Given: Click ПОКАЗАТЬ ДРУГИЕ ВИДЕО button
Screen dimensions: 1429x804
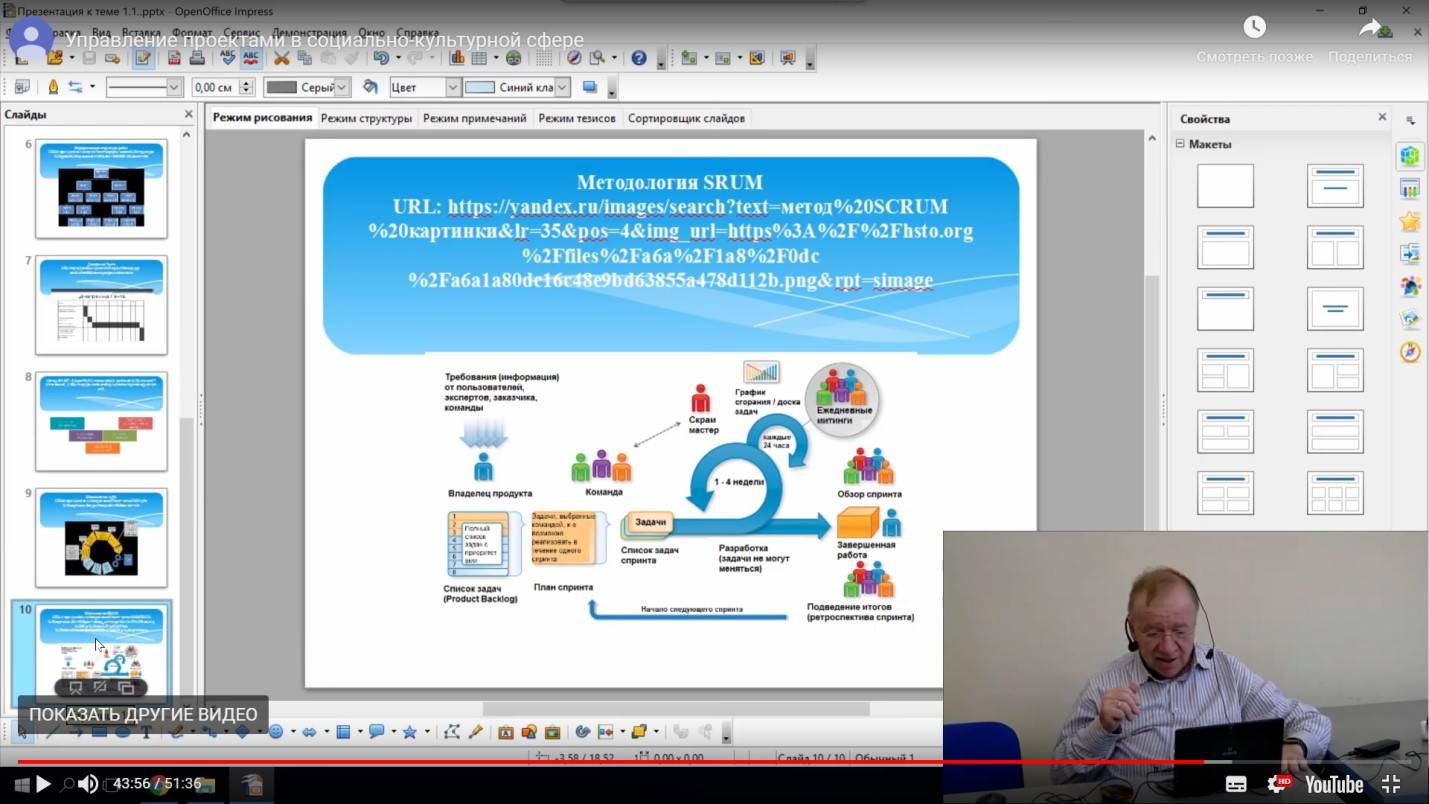Looking at the screenshot, I should (143, 714).
